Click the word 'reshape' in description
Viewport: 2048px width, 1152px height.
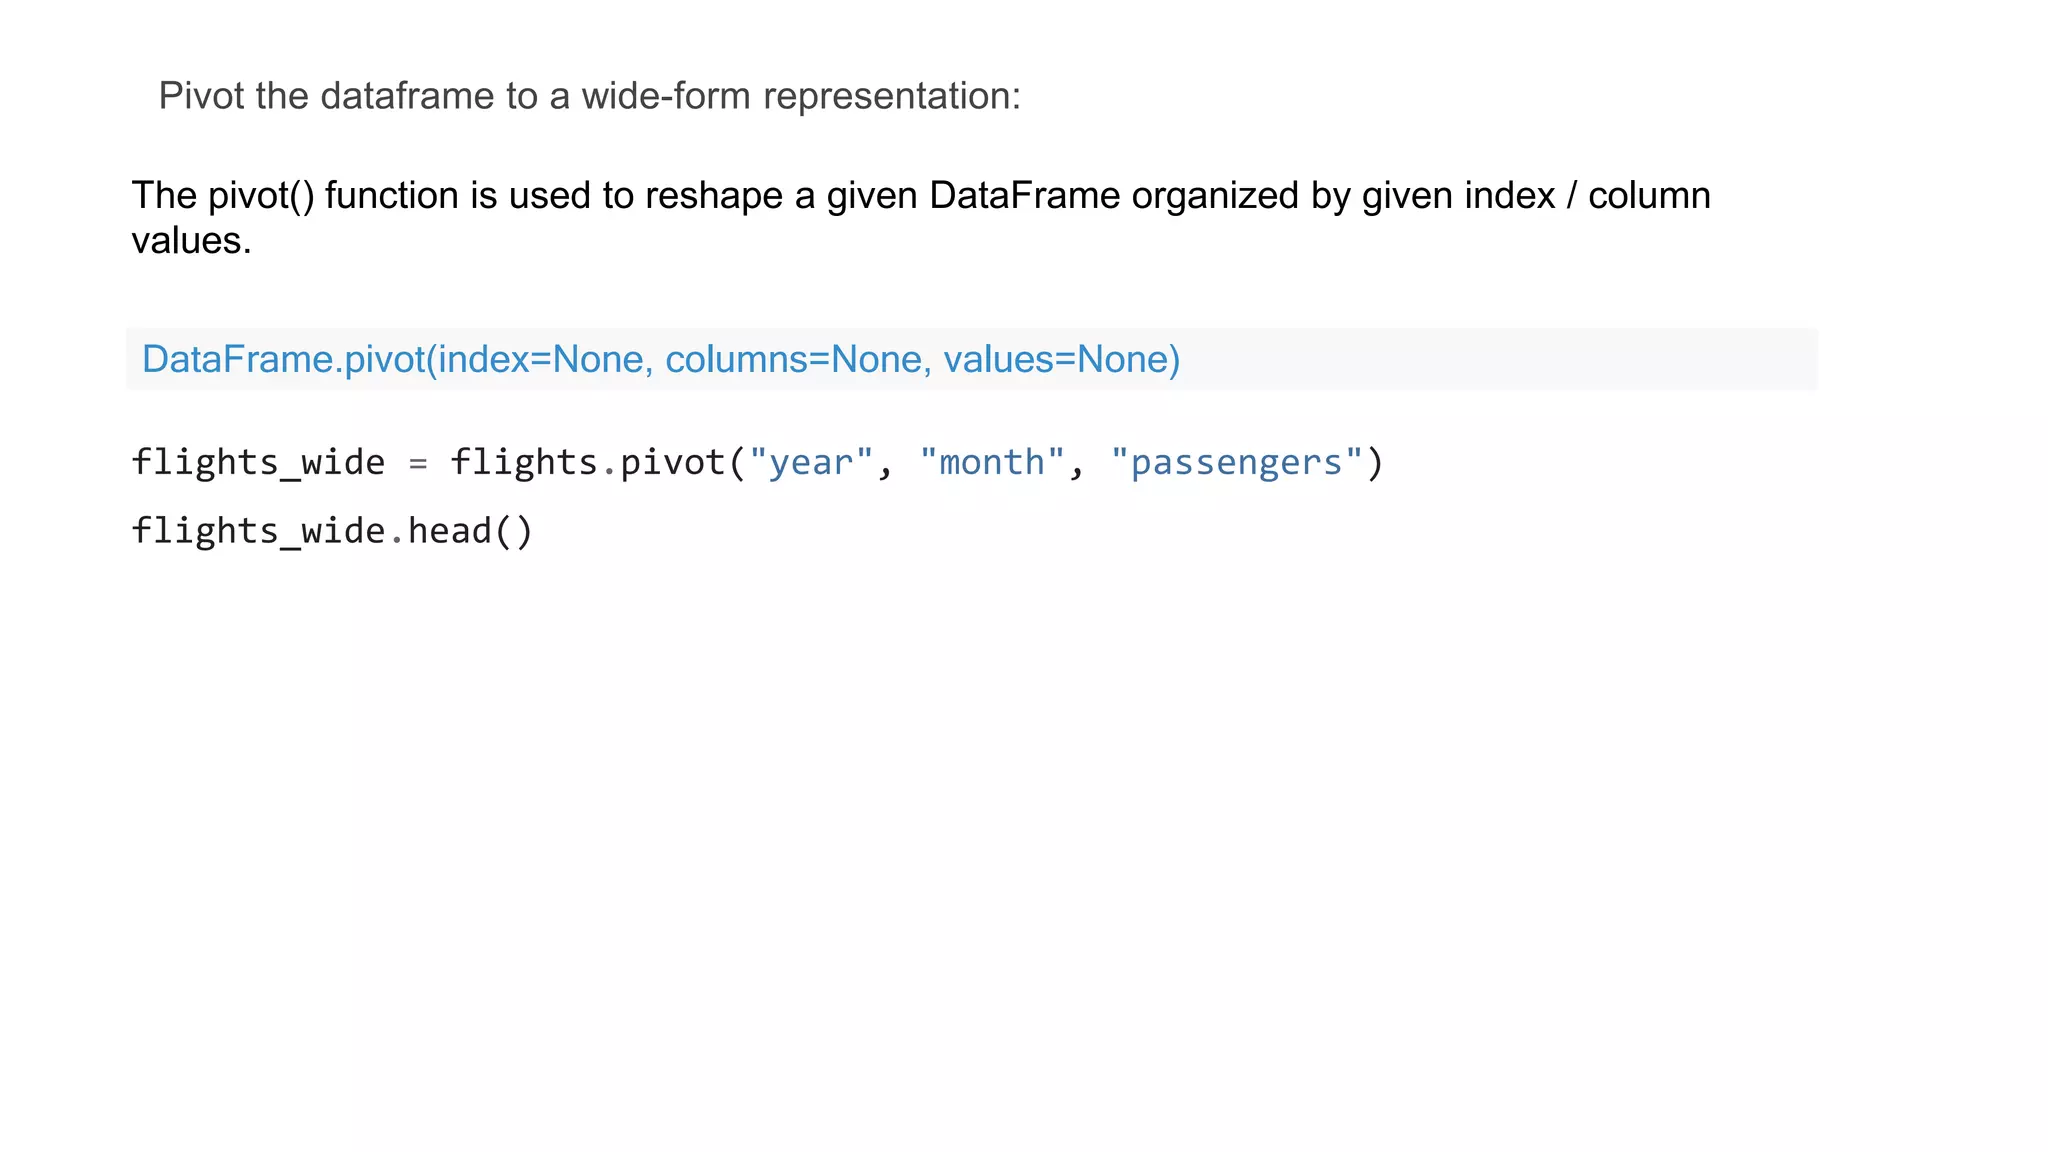pos(714,195)
